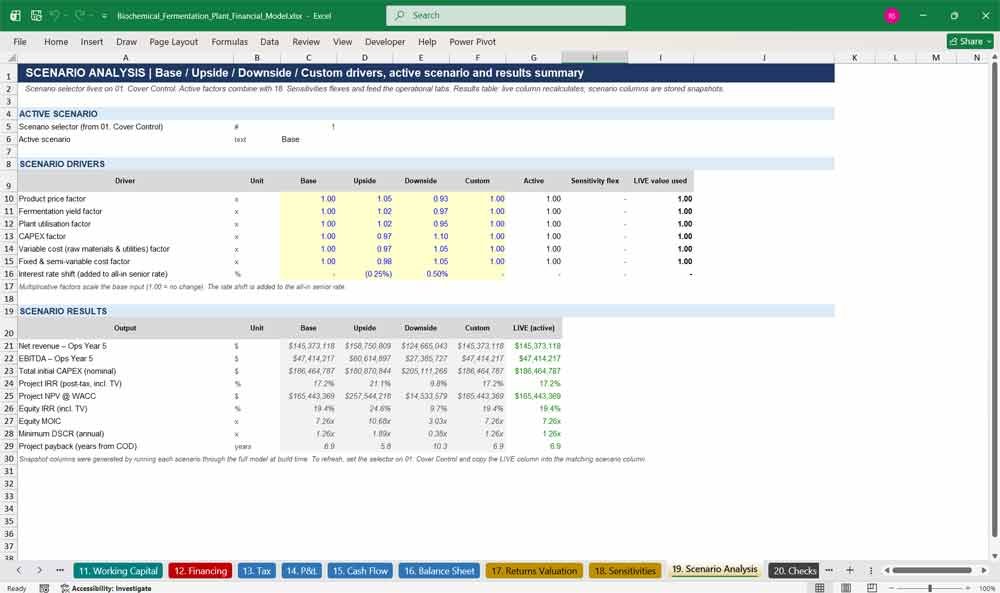Open the Help ribbon tab
1000x593 pixels.
[427, 41]
